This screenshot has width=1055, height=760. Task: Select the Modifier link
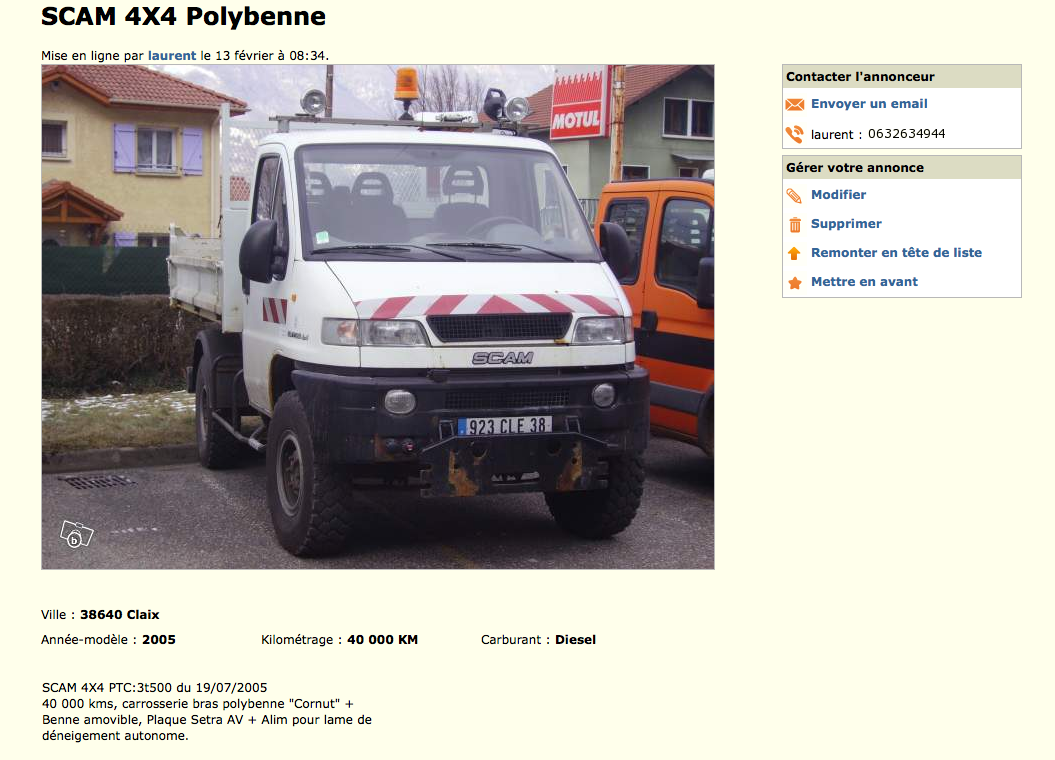838,194
